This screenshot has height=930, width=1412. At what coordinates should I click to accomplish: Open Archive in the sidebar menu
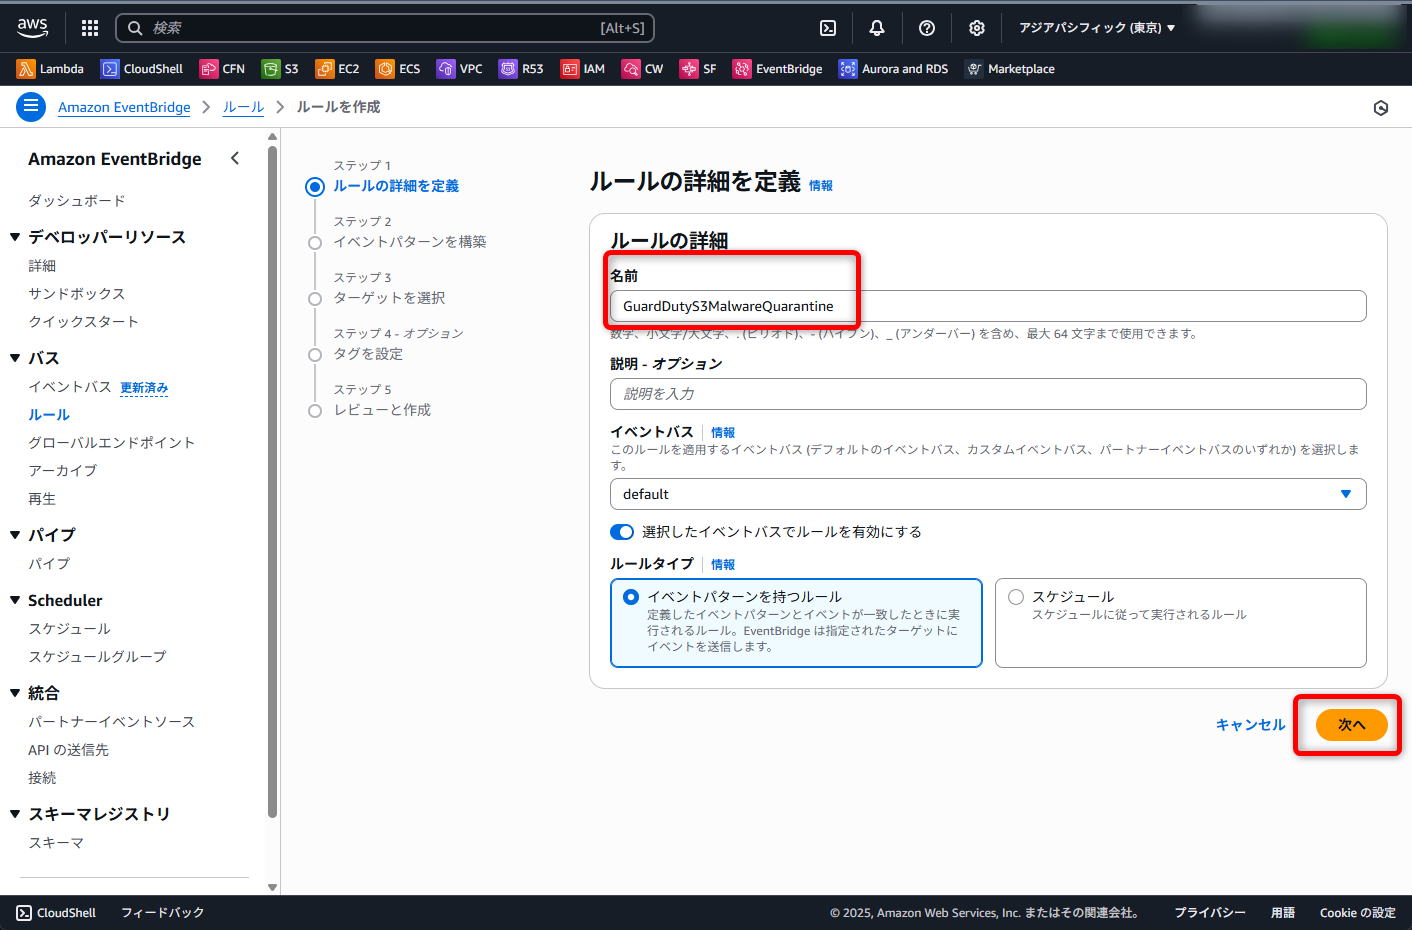[x=62, y=471]
